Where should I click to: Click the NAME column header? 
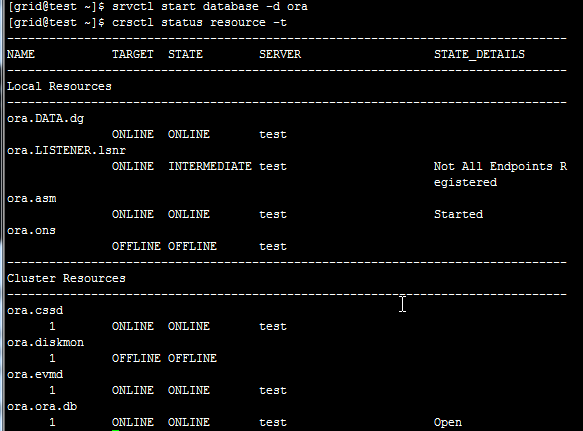21,54
